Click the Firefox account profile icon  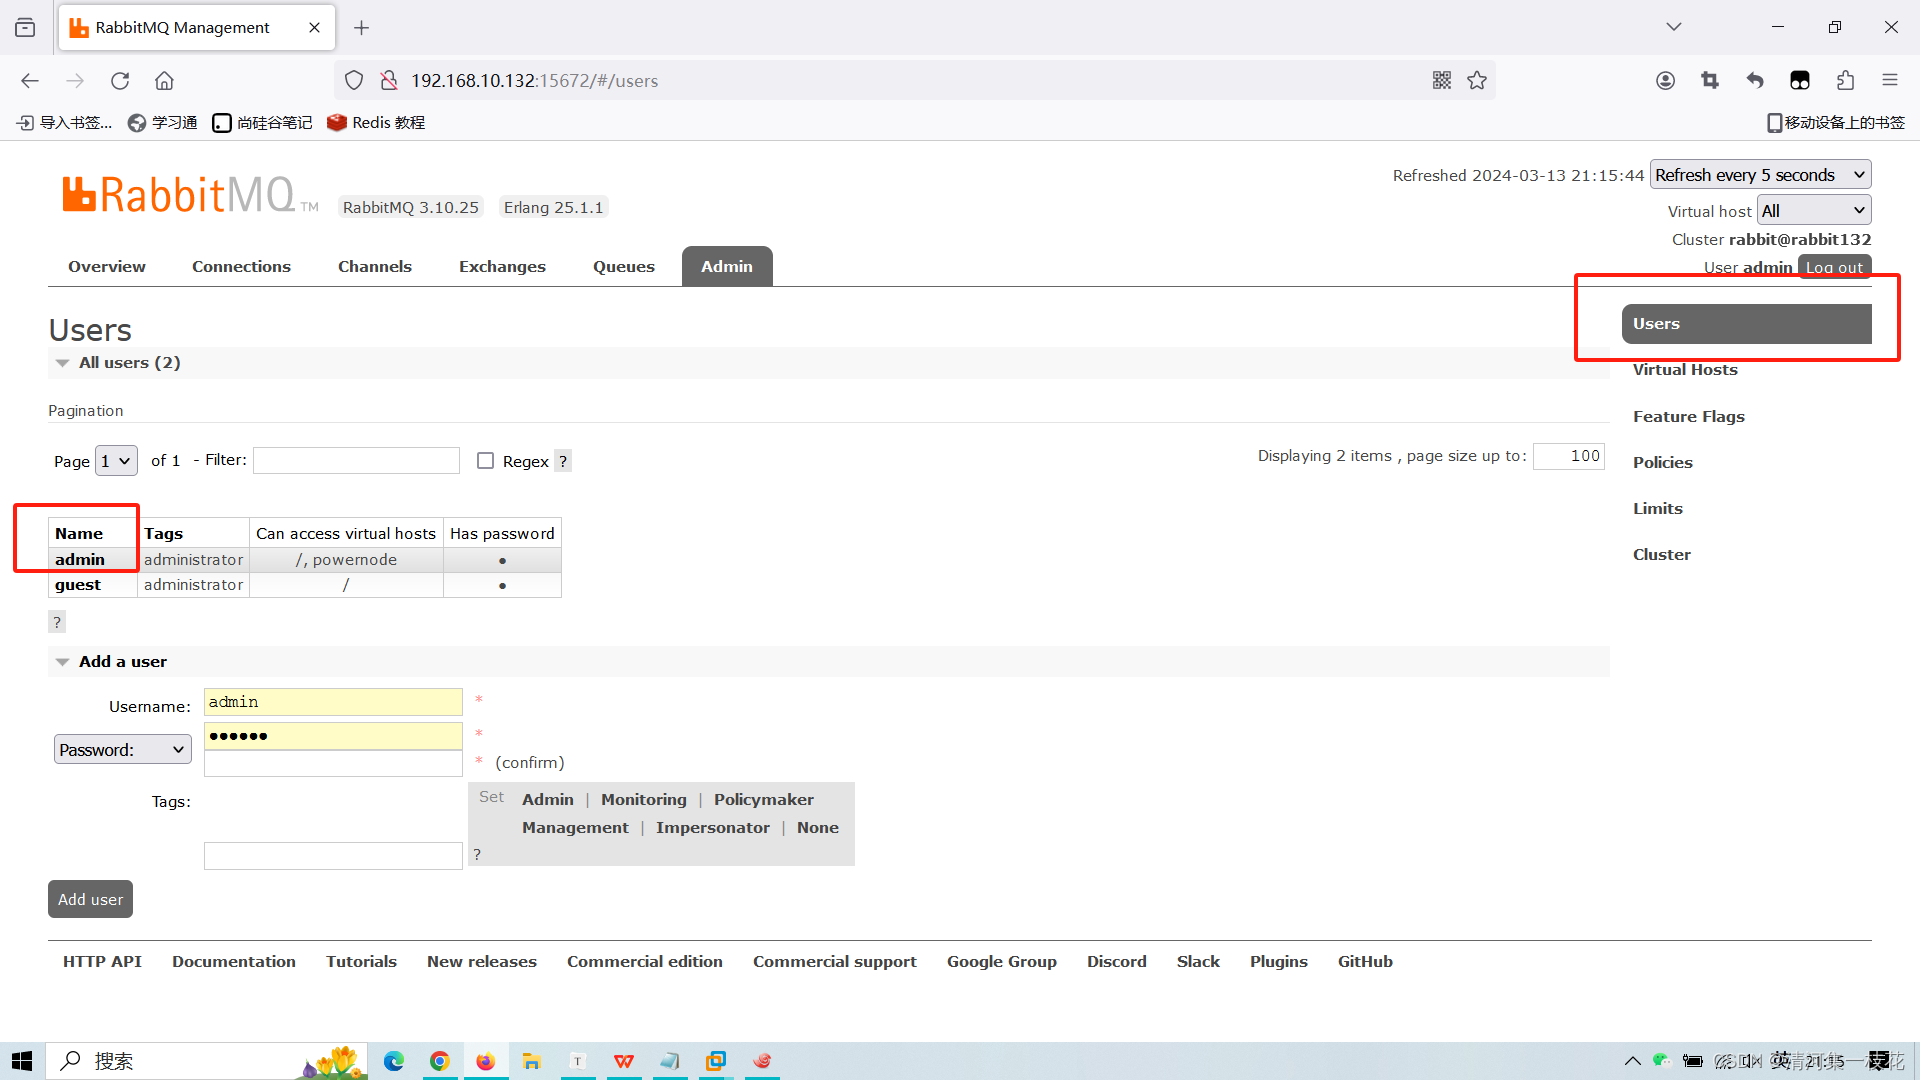(x=1665, y=81)
